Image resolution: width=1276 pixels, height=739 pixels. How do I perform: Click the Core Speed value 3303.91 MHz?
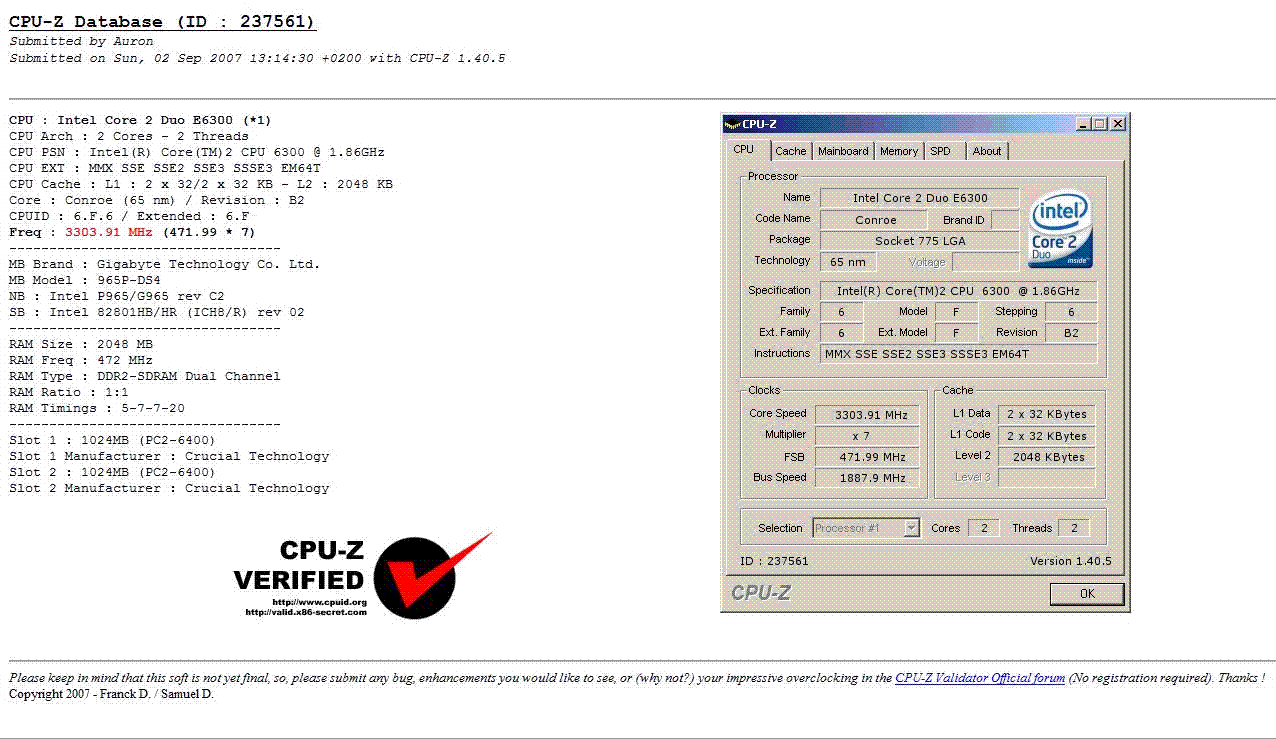coord(867,415)
